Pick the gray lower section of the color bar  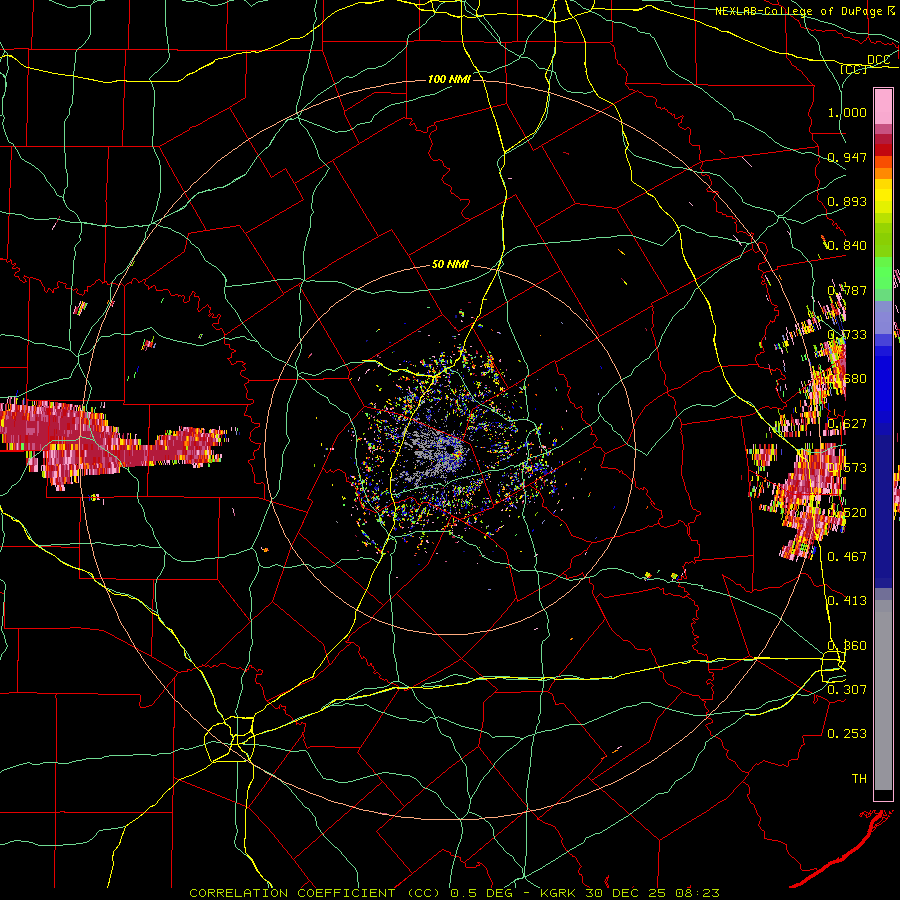pyautogui.click(x=883, y=695)
